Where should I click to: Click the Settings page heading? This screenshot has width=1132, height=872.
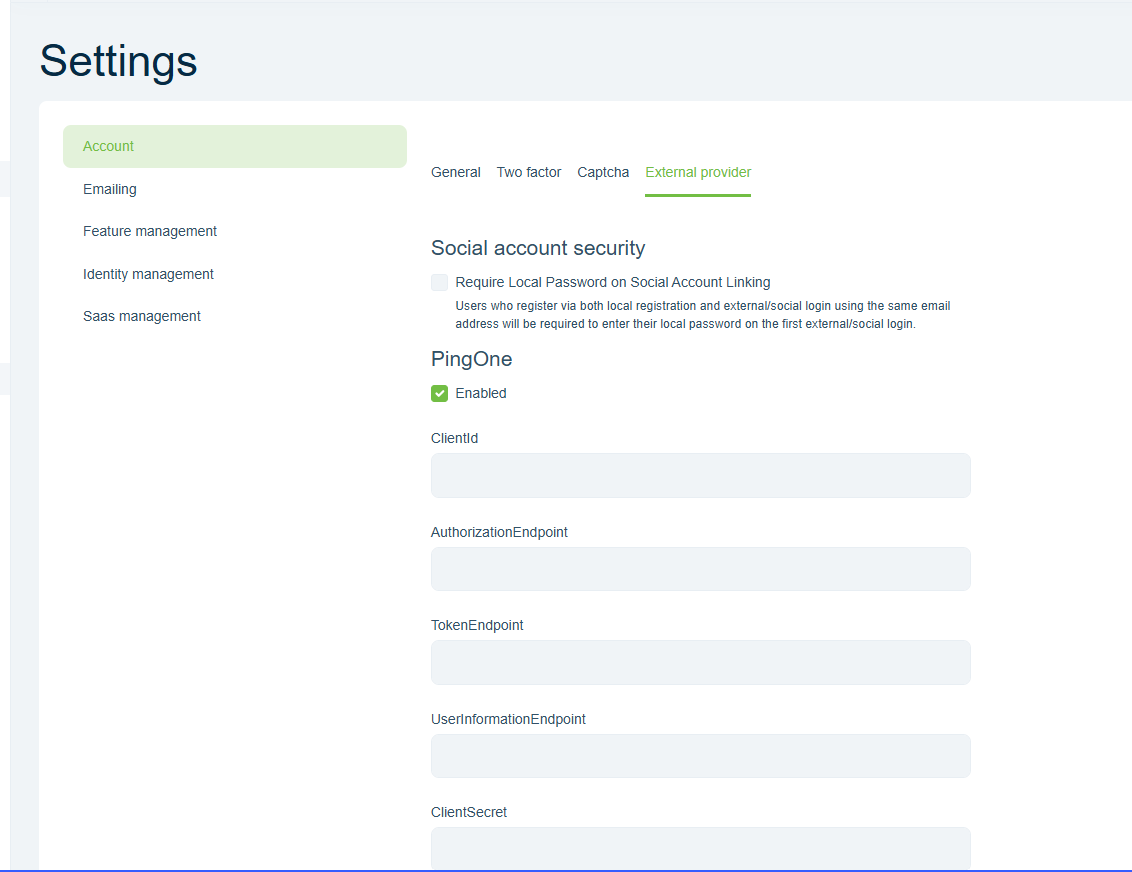tap(118, 61)
